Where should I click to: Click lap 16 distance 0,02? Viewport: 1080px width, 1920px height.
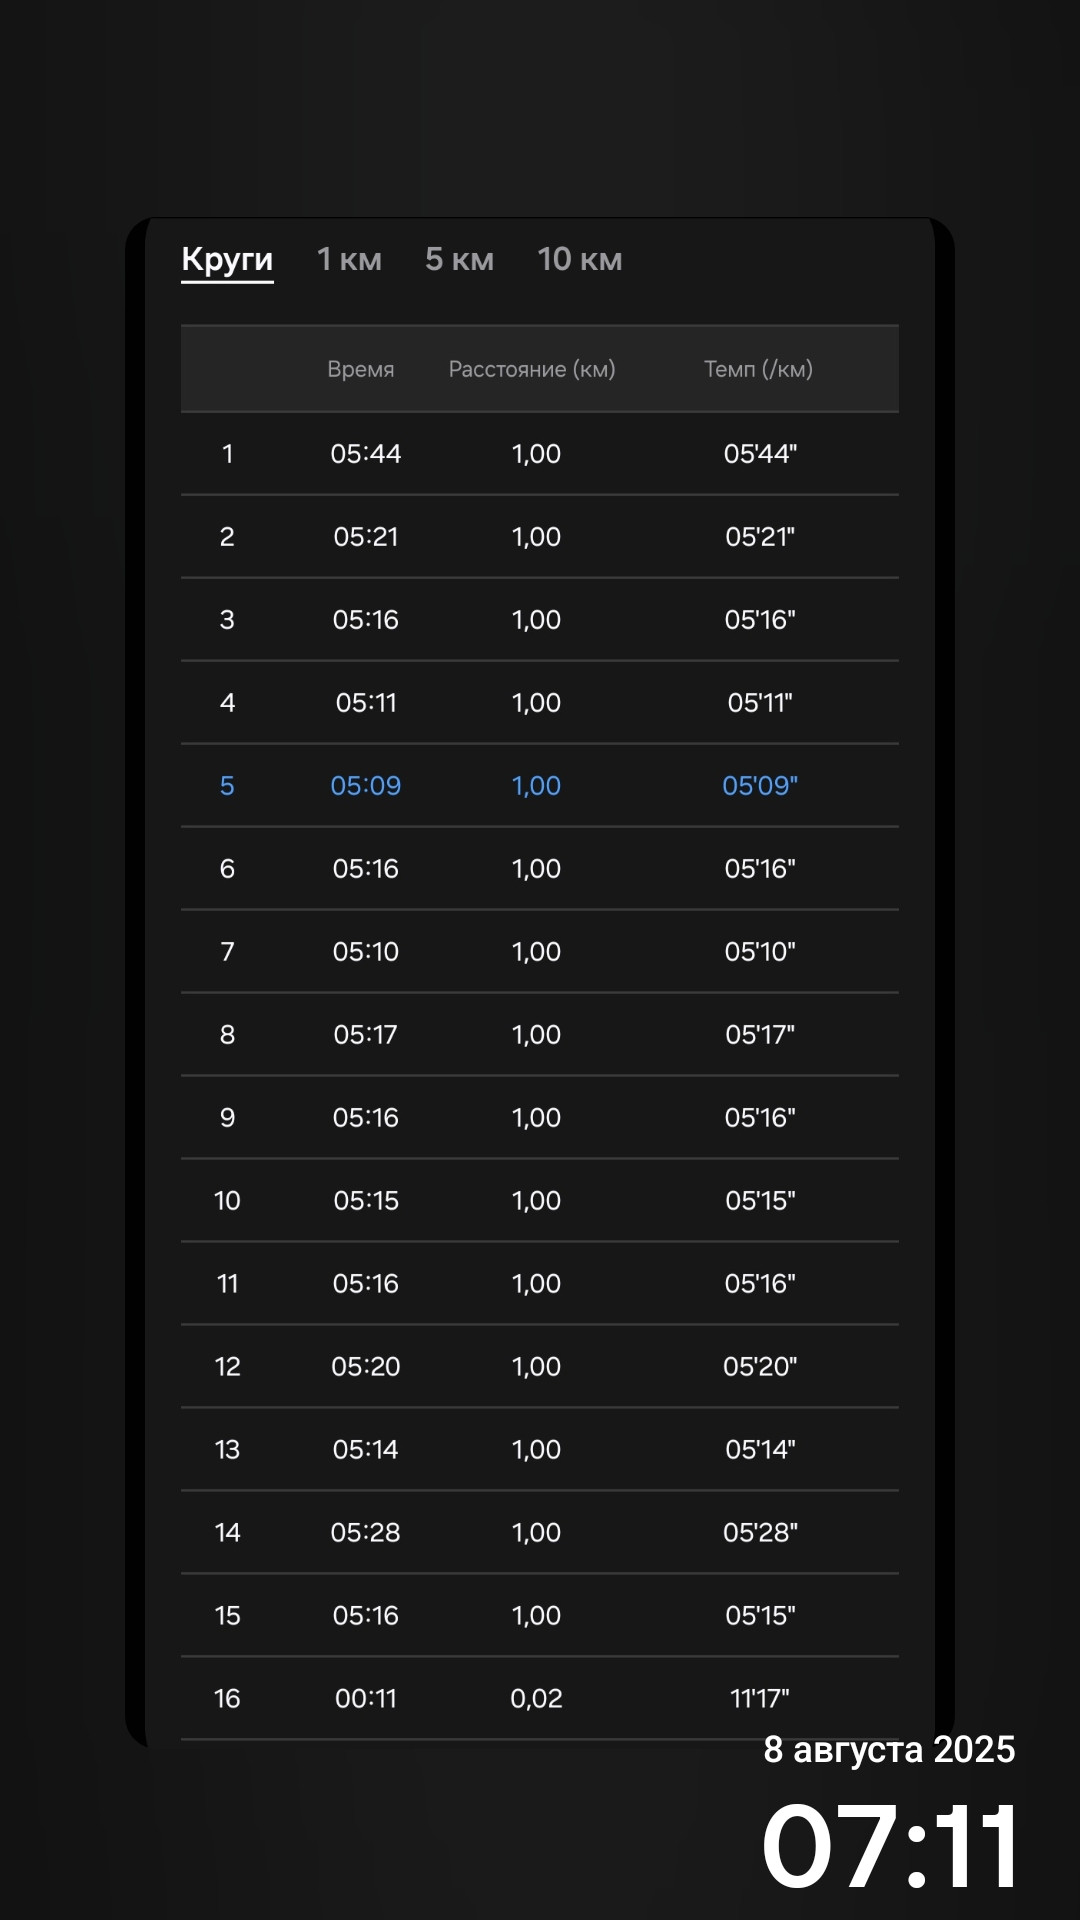536,1699
